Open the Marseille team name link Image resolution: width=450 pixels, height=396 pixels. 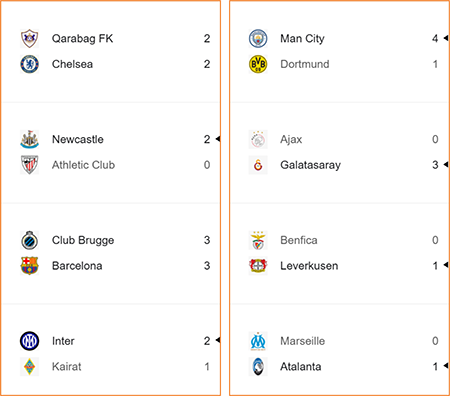302,341
